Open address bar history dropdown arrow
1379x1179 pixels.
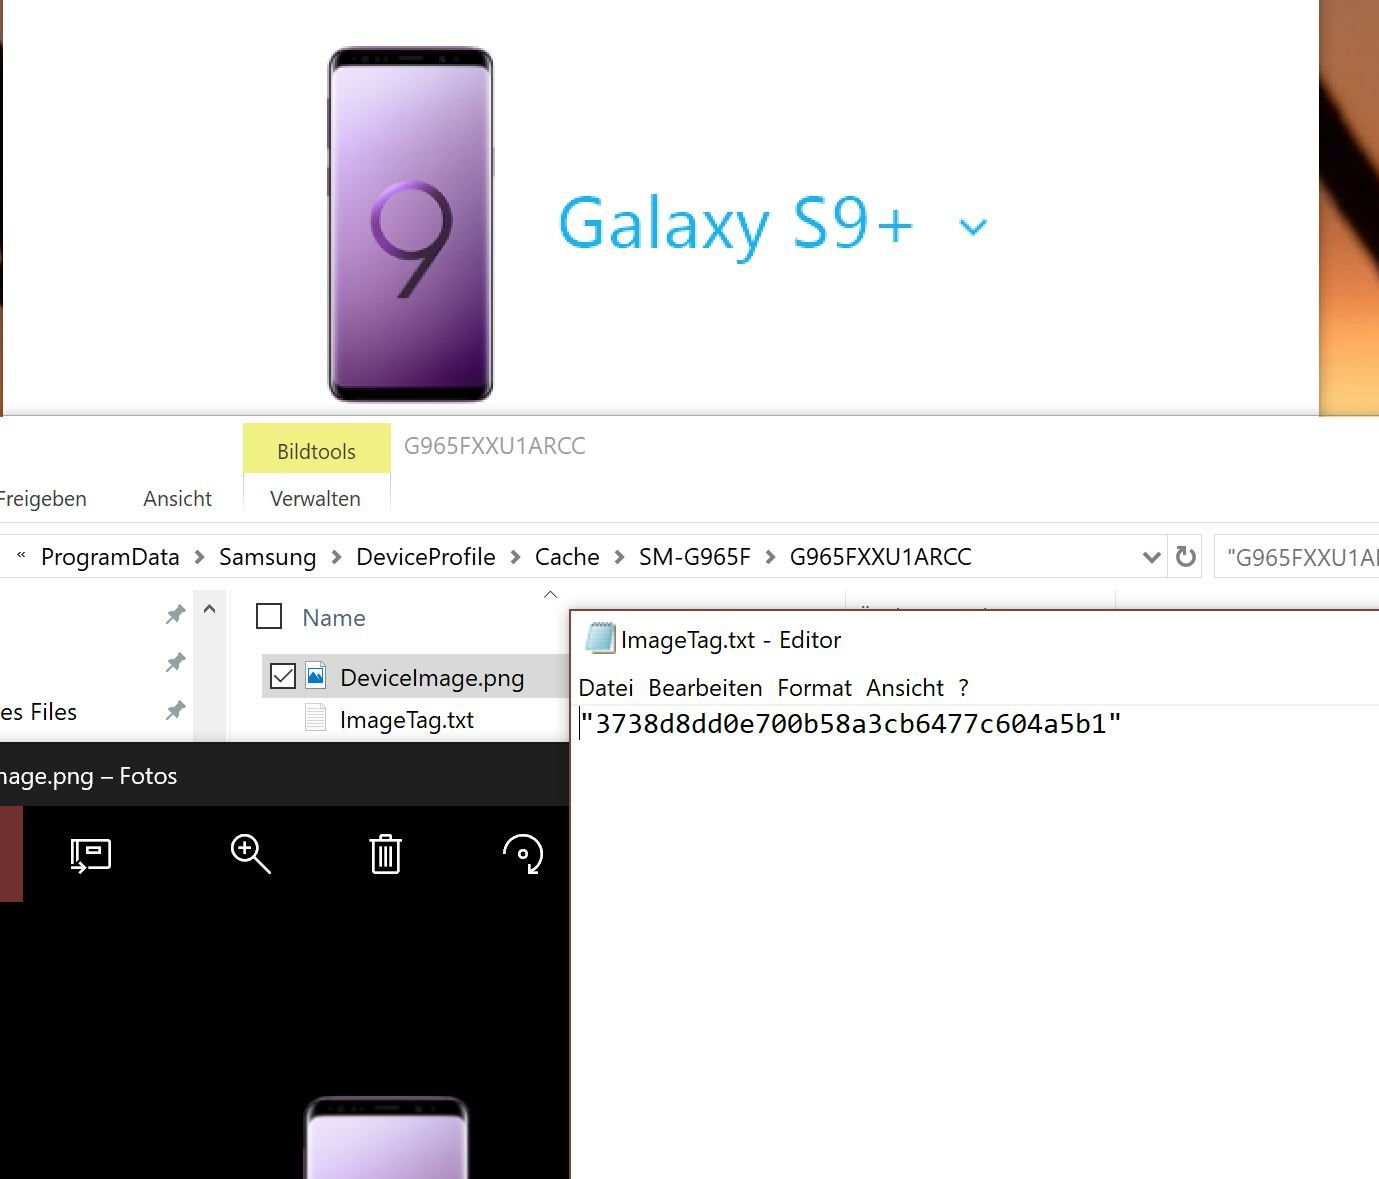[x=1151, y=557]
